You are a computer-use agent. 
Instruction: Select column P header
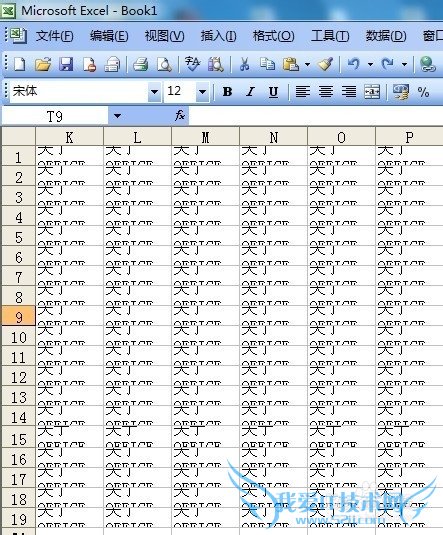click(x=409, y=137)
